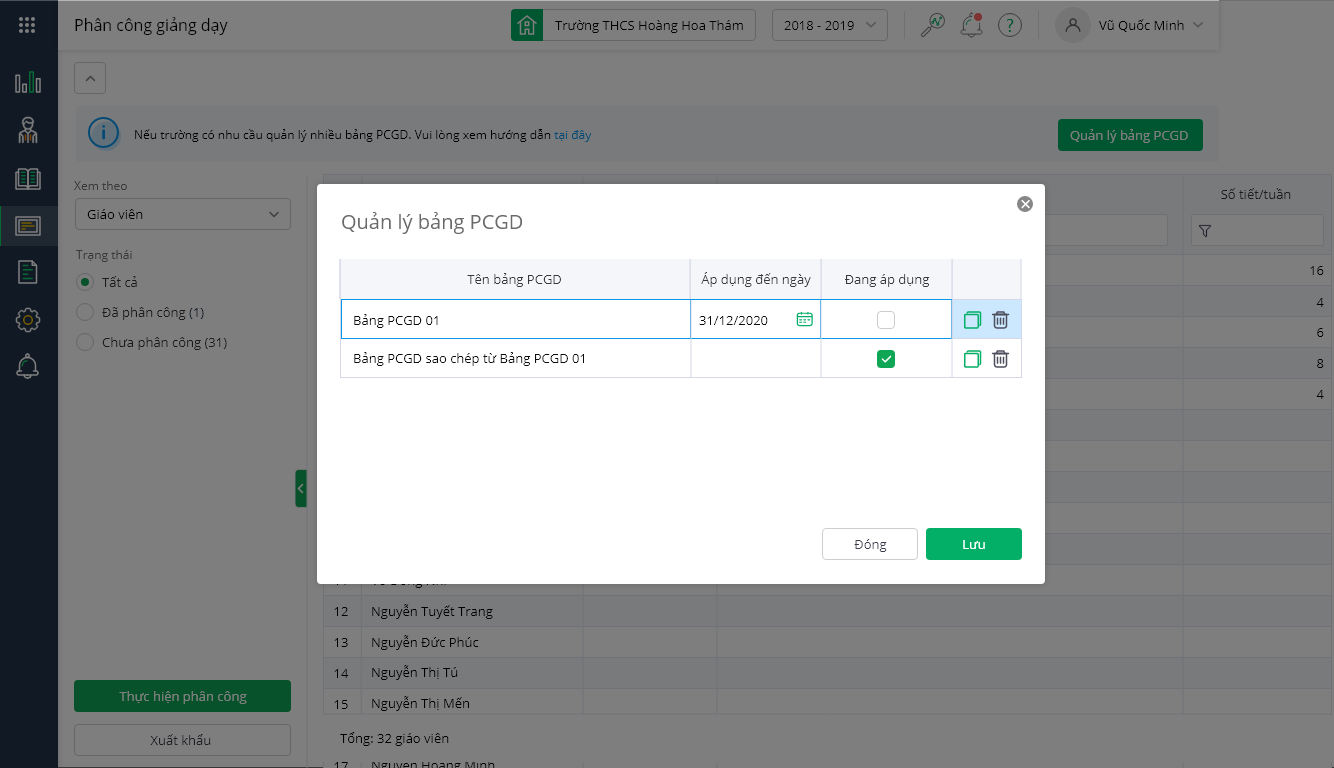
Task: Open the apps grid menu icon
Action: pos(28,25)
